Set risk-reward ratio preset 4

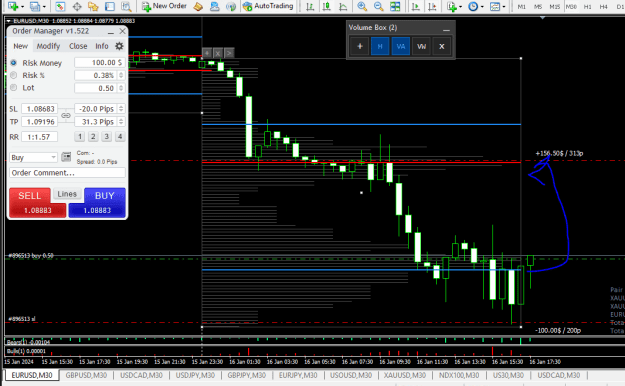pyautogui.click(x=120, y=137)
